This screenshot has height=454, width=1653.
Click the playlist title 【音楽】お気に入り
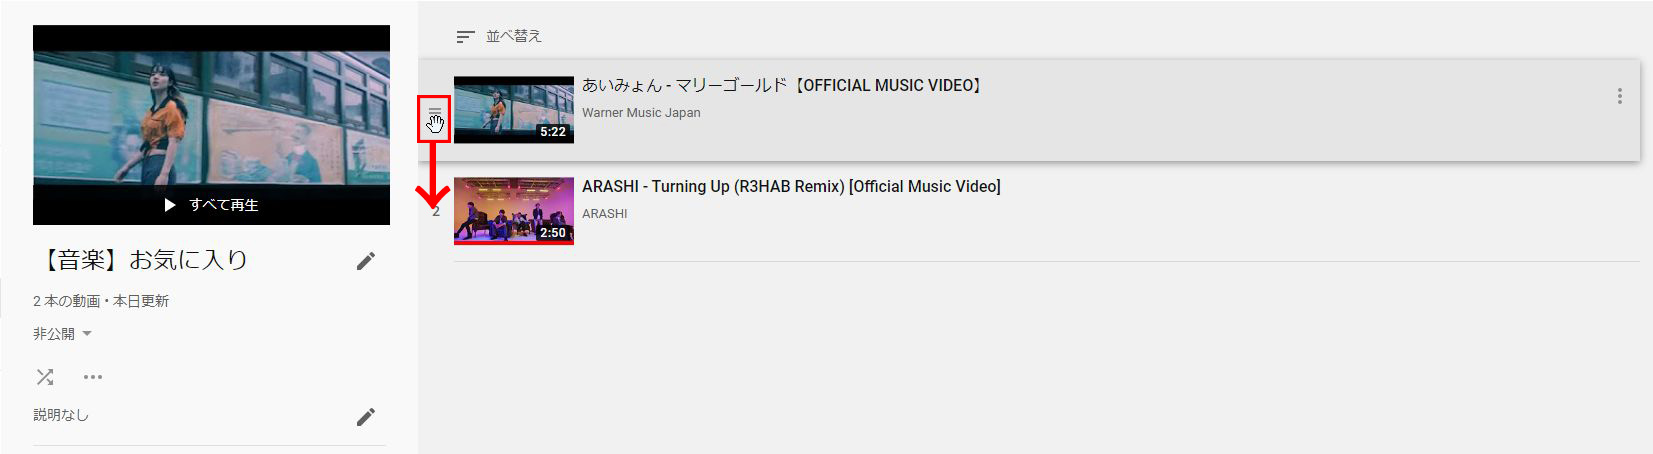coord(141,260)
